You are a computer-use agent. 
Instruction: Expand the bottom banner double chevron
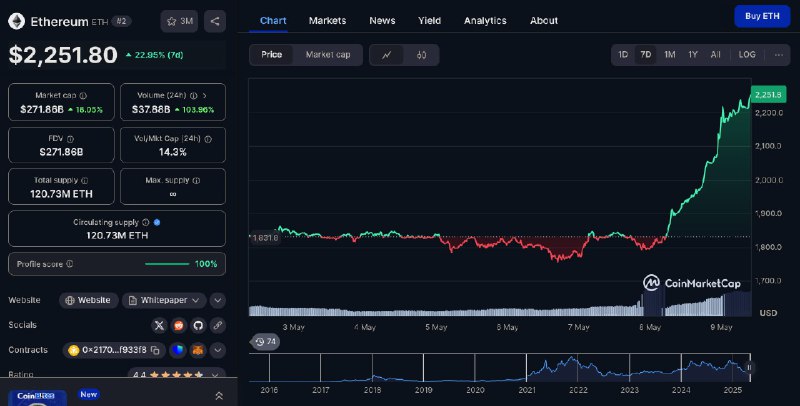tap(219, 396)
